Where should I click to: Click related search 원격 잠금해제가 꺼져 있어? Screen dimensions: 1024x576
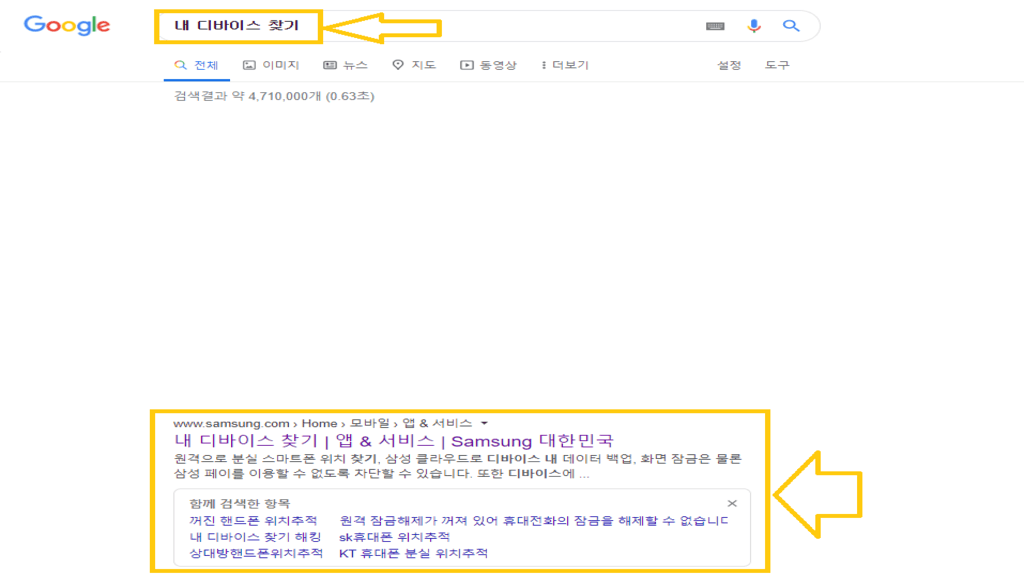click(x=534, y=520)
